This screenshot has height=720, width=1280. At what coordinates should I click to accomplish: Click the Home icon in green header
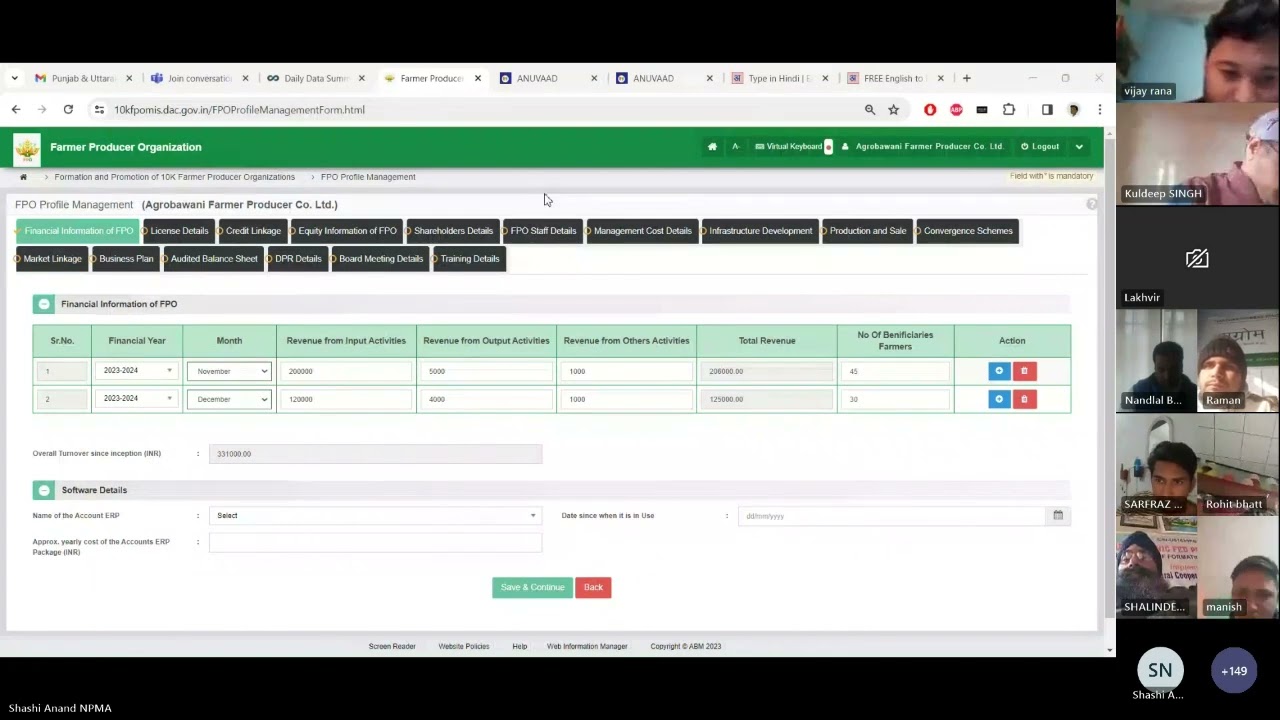click(712, 147)
